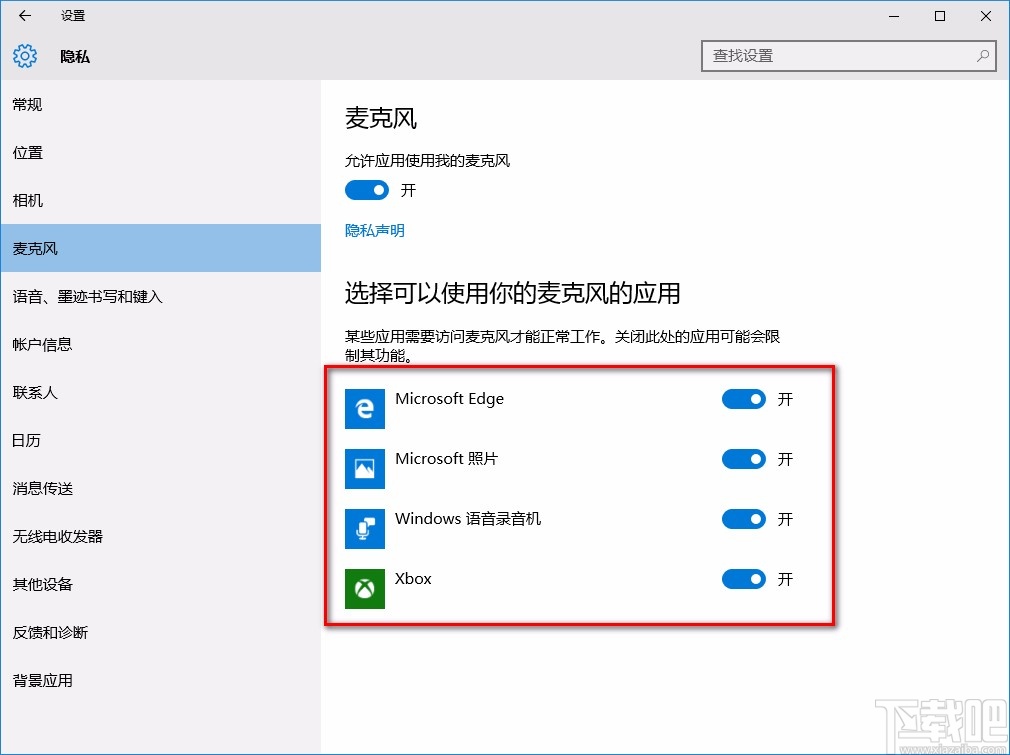The height and width of the screenshot is (755, 1010).
Task: Toggle off the 允许应用使用我的麦克风 switch
Action: click(366, 190)
